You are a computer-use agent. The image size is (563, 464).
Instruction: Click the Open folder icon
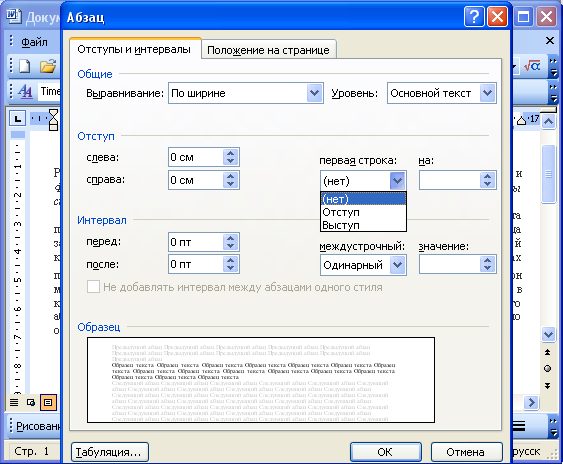click(48, 66)
